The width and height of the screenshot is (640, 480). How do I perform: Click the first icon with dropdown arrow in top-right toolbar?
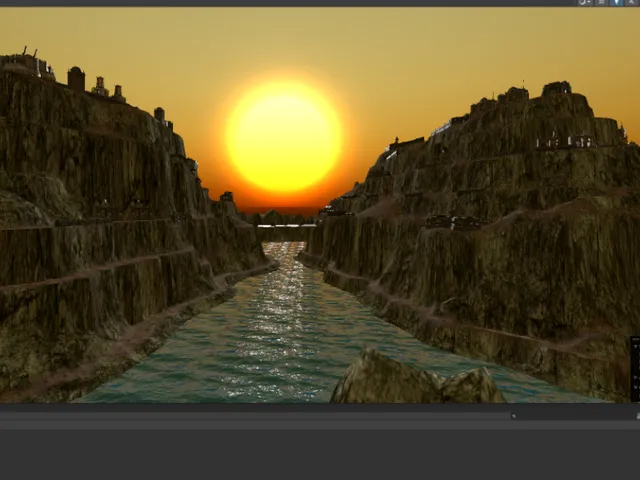(586, 3)
